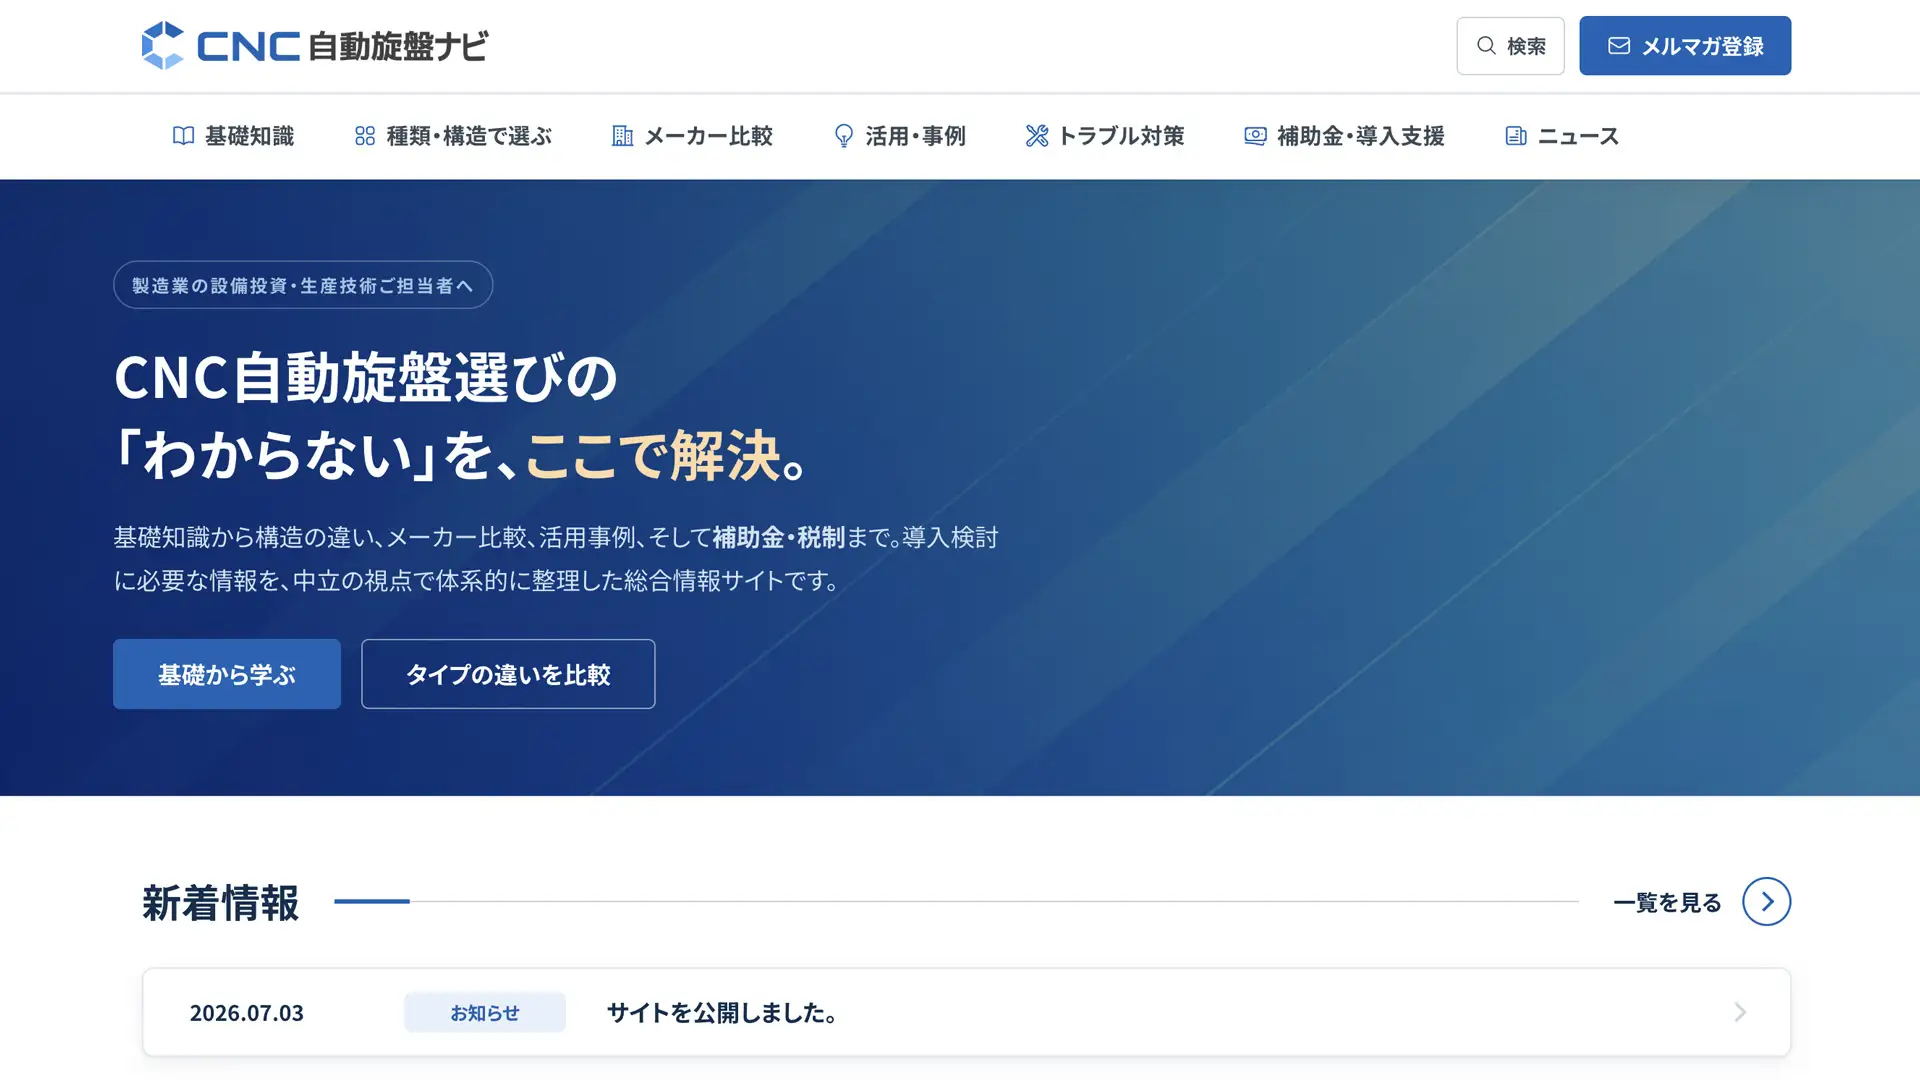1920x1080 pixels.
Task: Click the タイプの違いを比較 button
Action: [x=508, y=674]
